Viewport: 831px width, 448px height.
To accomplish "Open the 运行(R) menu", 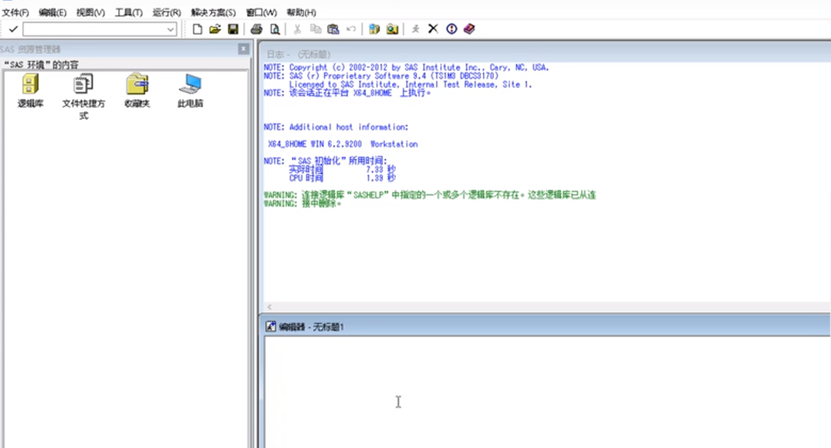I will (167, 12).
